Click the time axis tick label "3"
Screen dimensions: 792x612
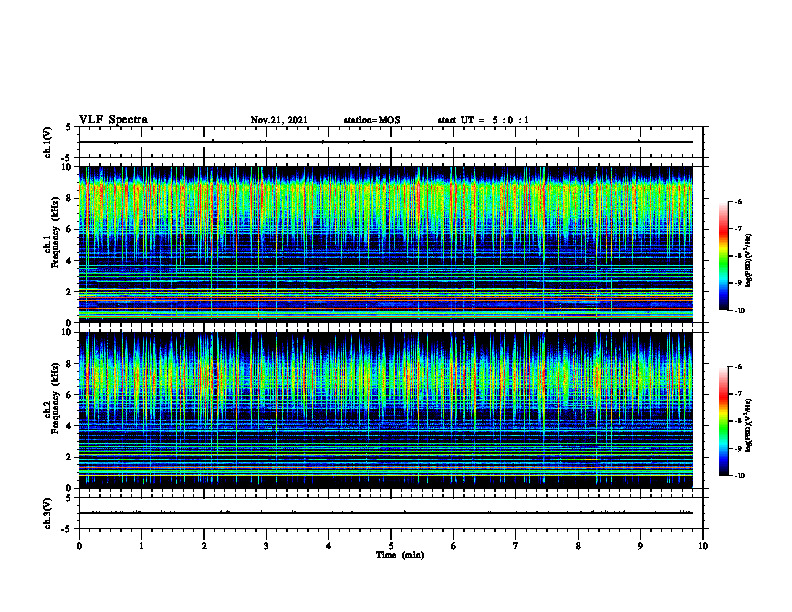tap(266, 546)
